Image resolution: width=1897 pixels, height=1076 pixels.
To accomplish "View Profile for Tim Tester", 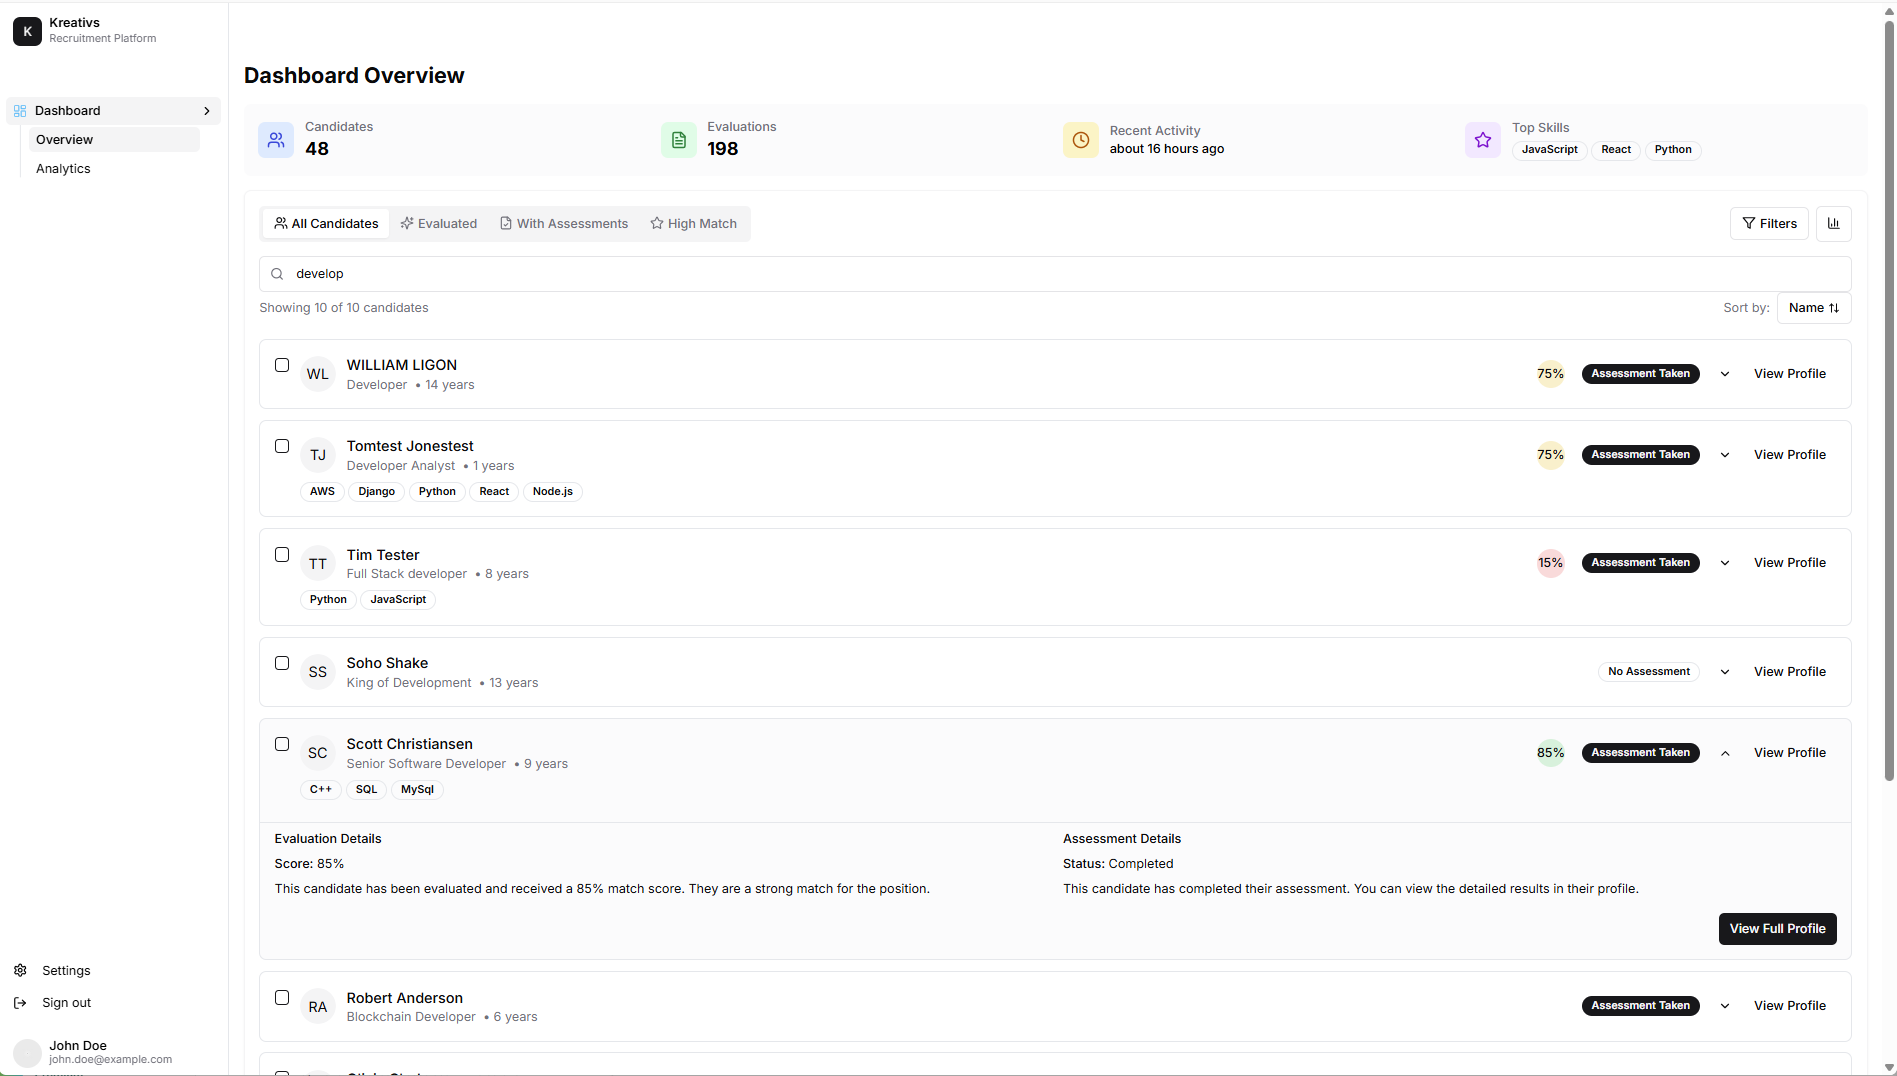I will pyautogui.click(x=1790, y=563).
